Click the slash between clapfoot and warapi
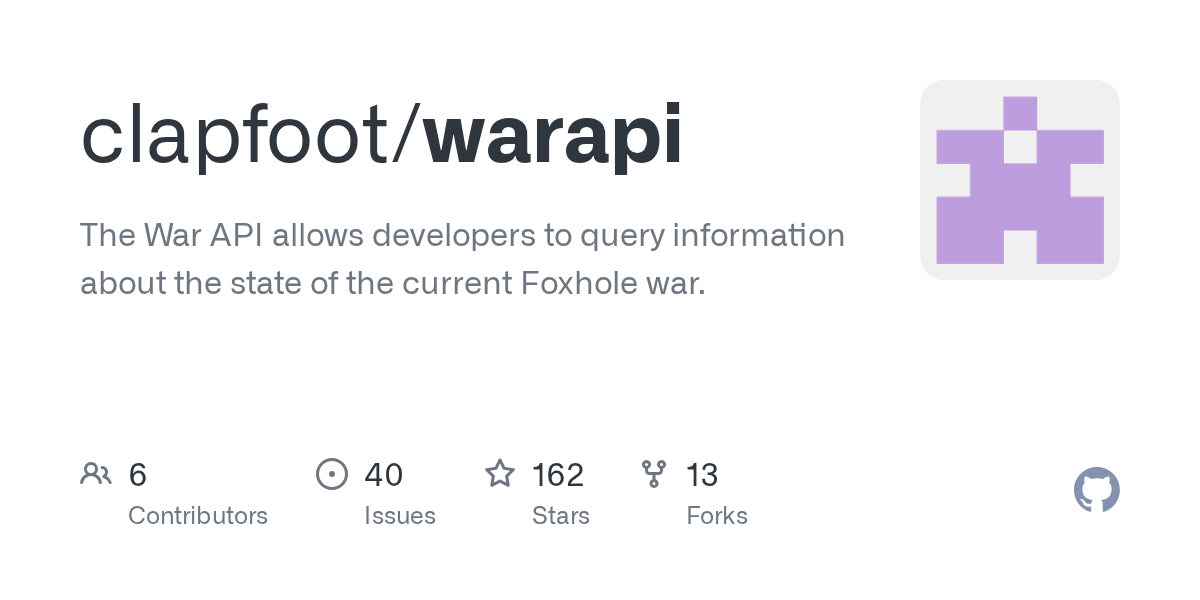1200x600 pixels. pyautogui.click(x=407, y=135)
